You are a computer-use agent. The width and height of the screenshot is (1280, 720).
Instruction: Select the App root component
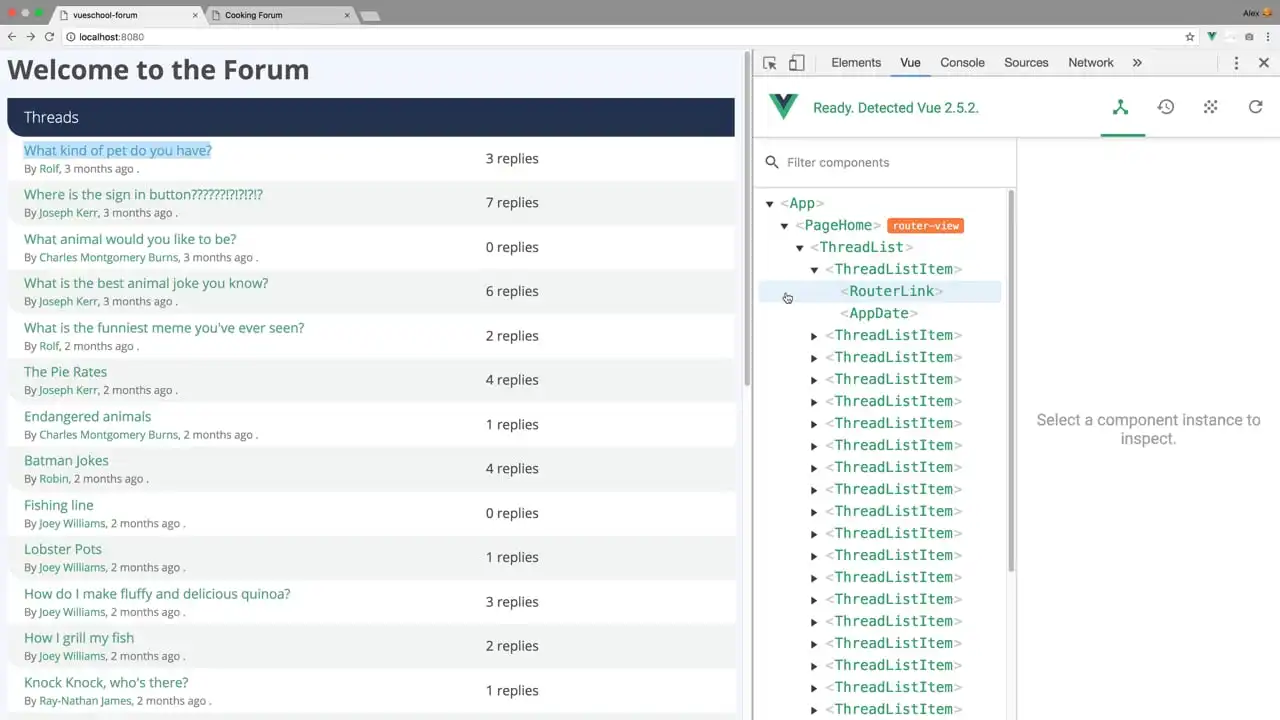coord(802,203)
